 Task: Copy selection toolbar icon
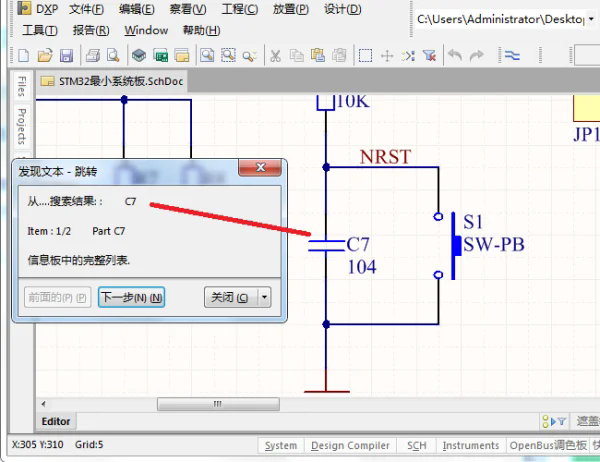pyautogui.click(x=297, y=56)
